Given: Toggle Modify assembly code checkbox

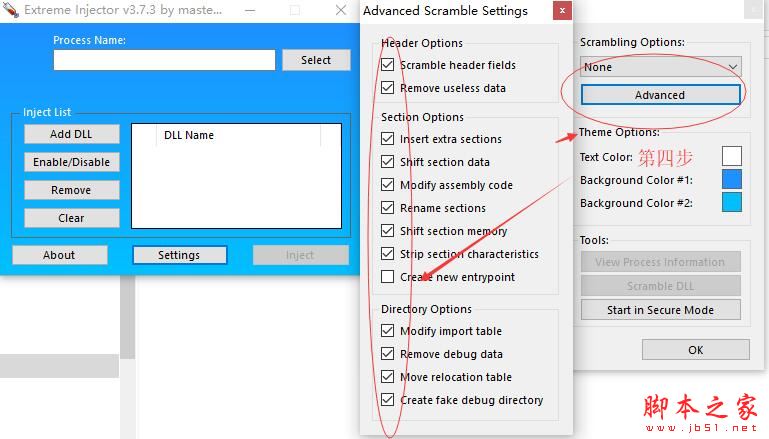Looking at the screenshot, I should 387,185.
